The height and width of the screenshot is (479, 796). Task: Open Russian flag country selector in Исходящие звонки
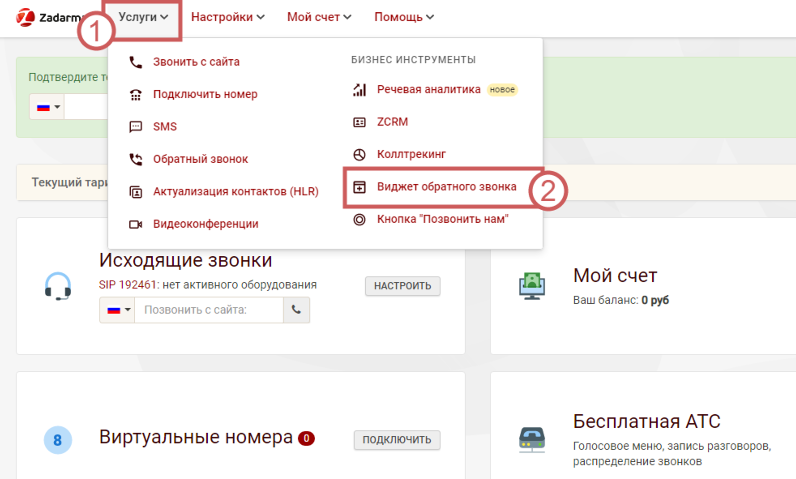(x=117, y=311)
